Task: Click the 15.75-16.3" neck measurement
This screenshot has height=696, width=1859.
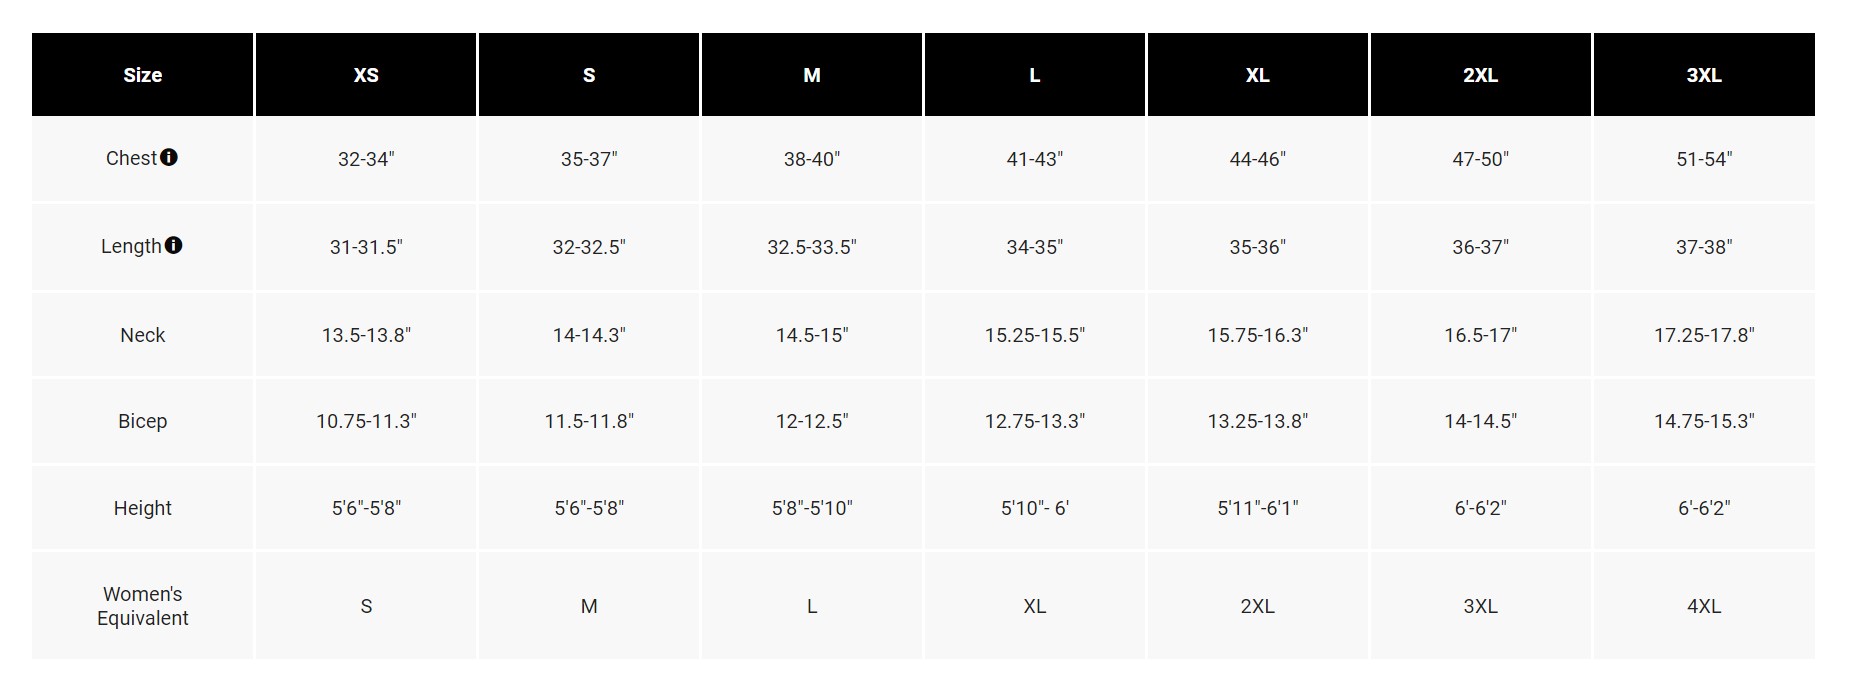Action: pyautogui.click(x=1257, y=335)
